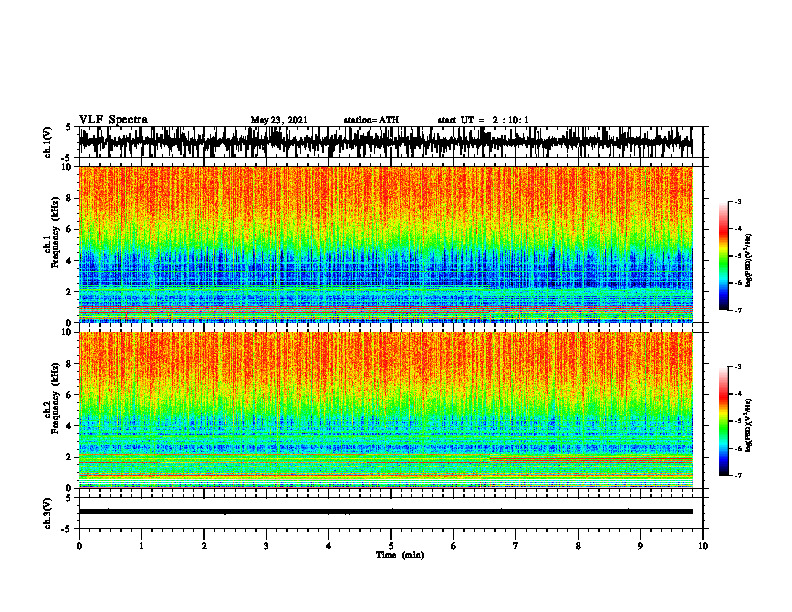Click the "station=ATH" label
Image resolution: width=792 pixels, height=612 pixels.
371,120
